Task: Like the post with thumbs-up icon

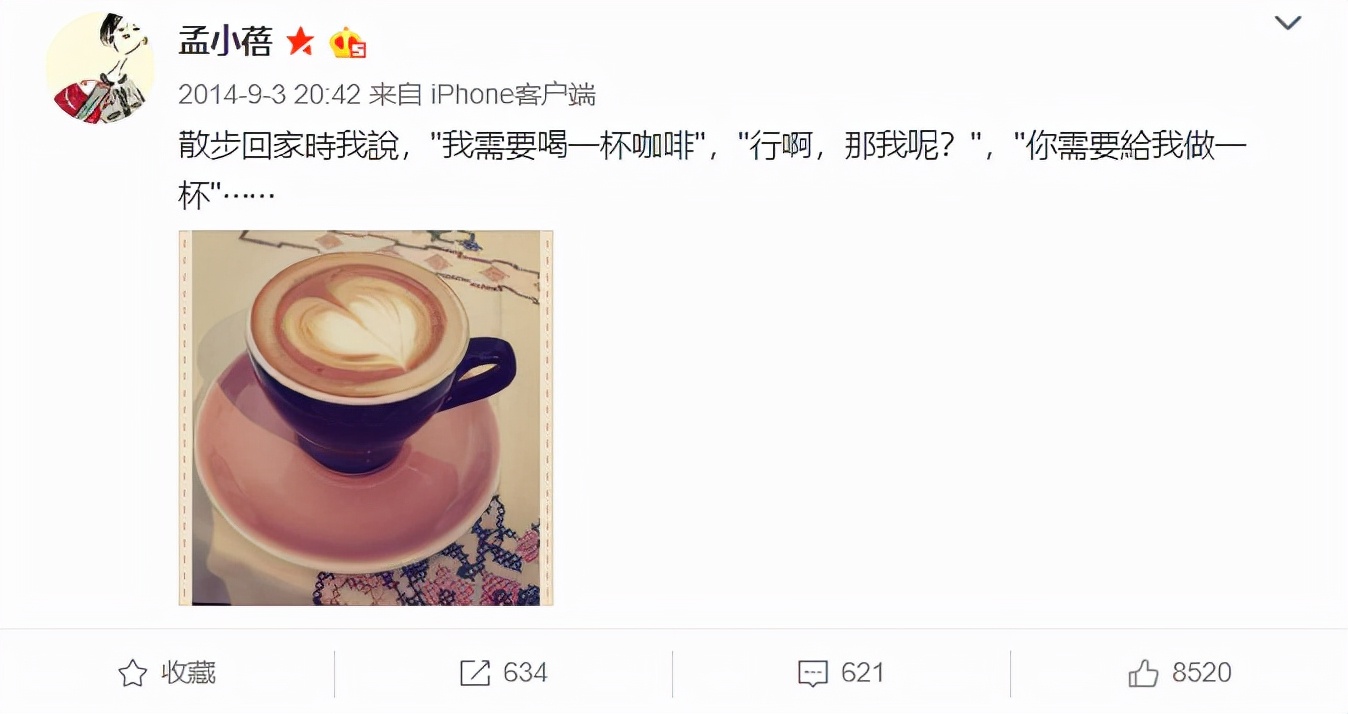Action: (x=1143, y=673)
